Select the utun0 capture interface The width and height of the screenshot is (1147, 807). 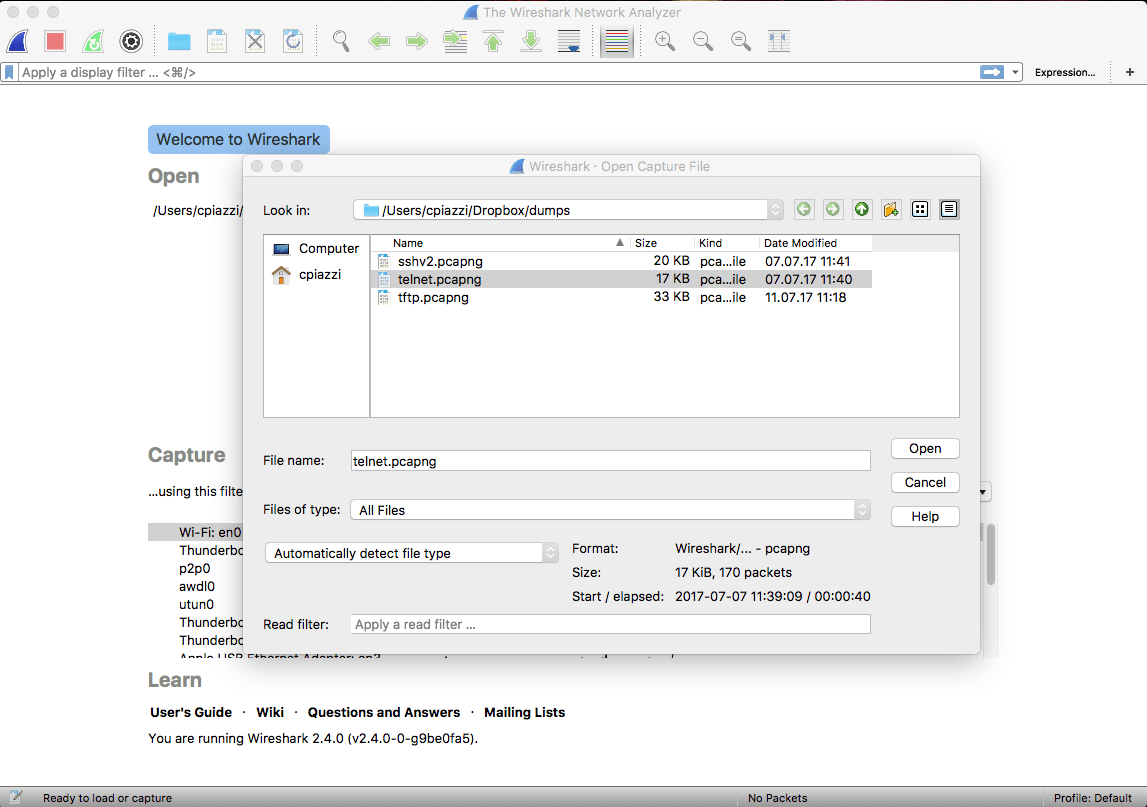(x=196, y=604)
